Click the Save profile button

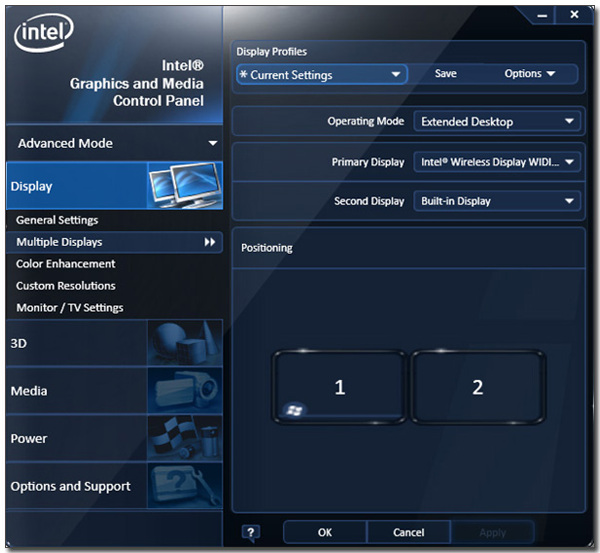tap(446, 73)
